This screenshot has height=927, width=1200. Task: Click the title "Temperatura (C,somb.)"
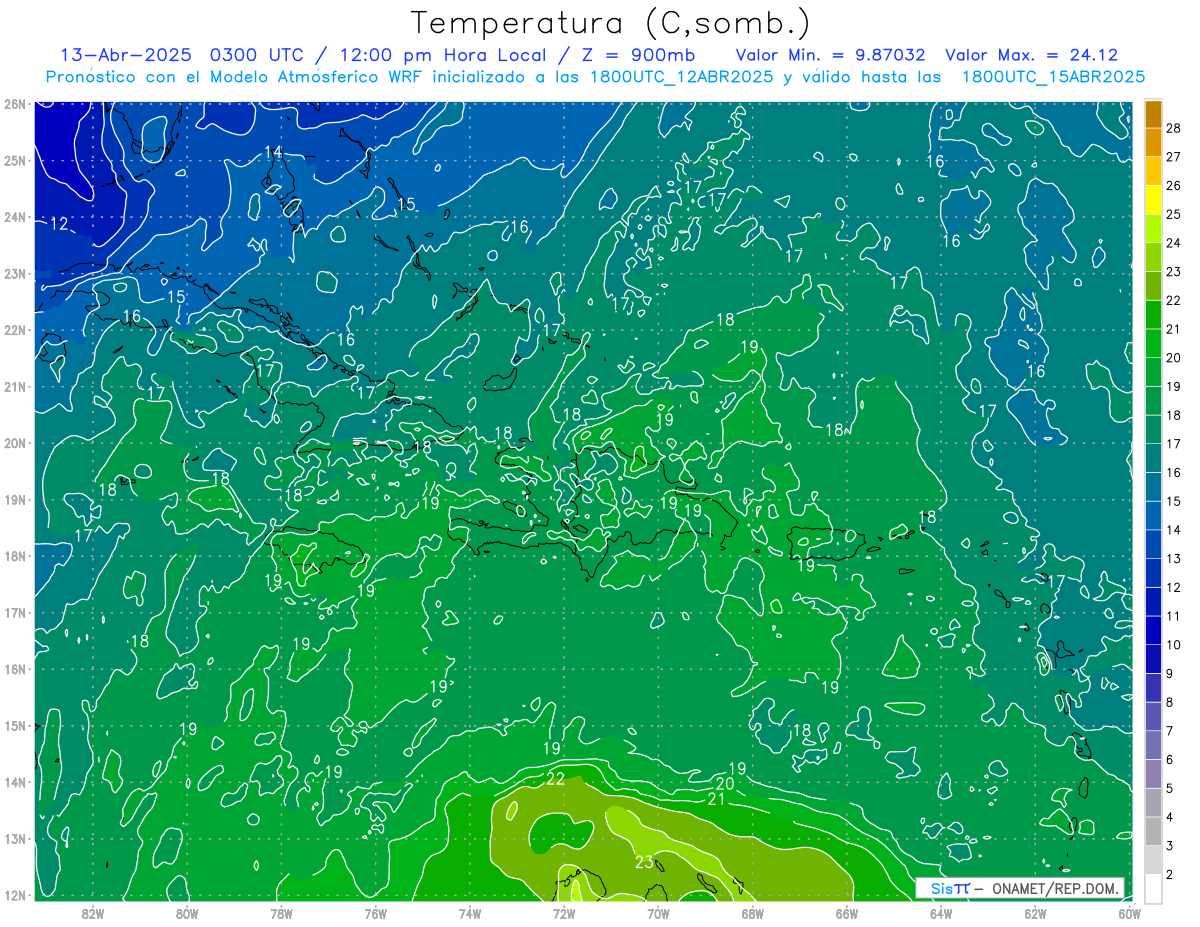click(611, 23)
